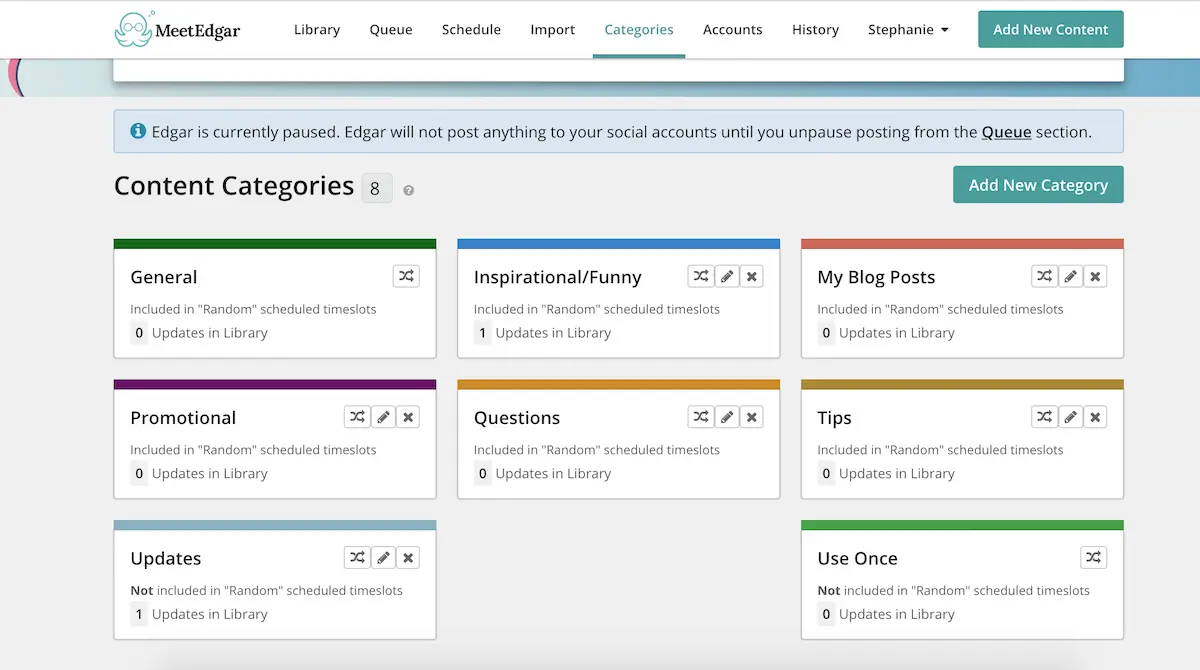Click the MeetEdgar octopus logo
Screen dimensions: 1200x670
tap(131, 29)
